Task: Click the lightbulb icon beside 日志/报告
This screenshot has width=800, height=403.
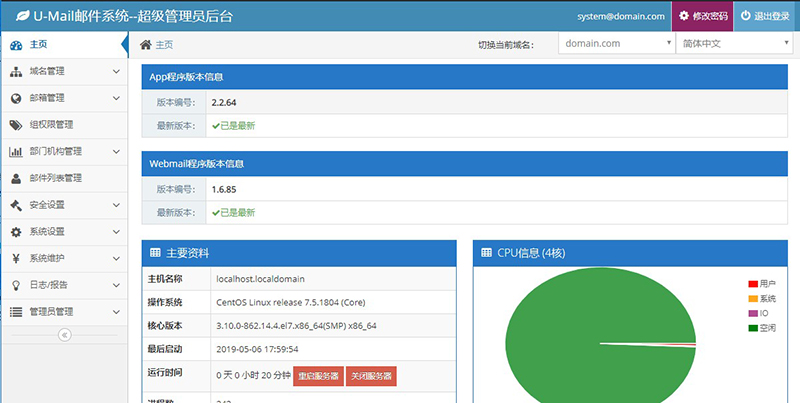Action: pyautogui.click(x=16, y=285)
